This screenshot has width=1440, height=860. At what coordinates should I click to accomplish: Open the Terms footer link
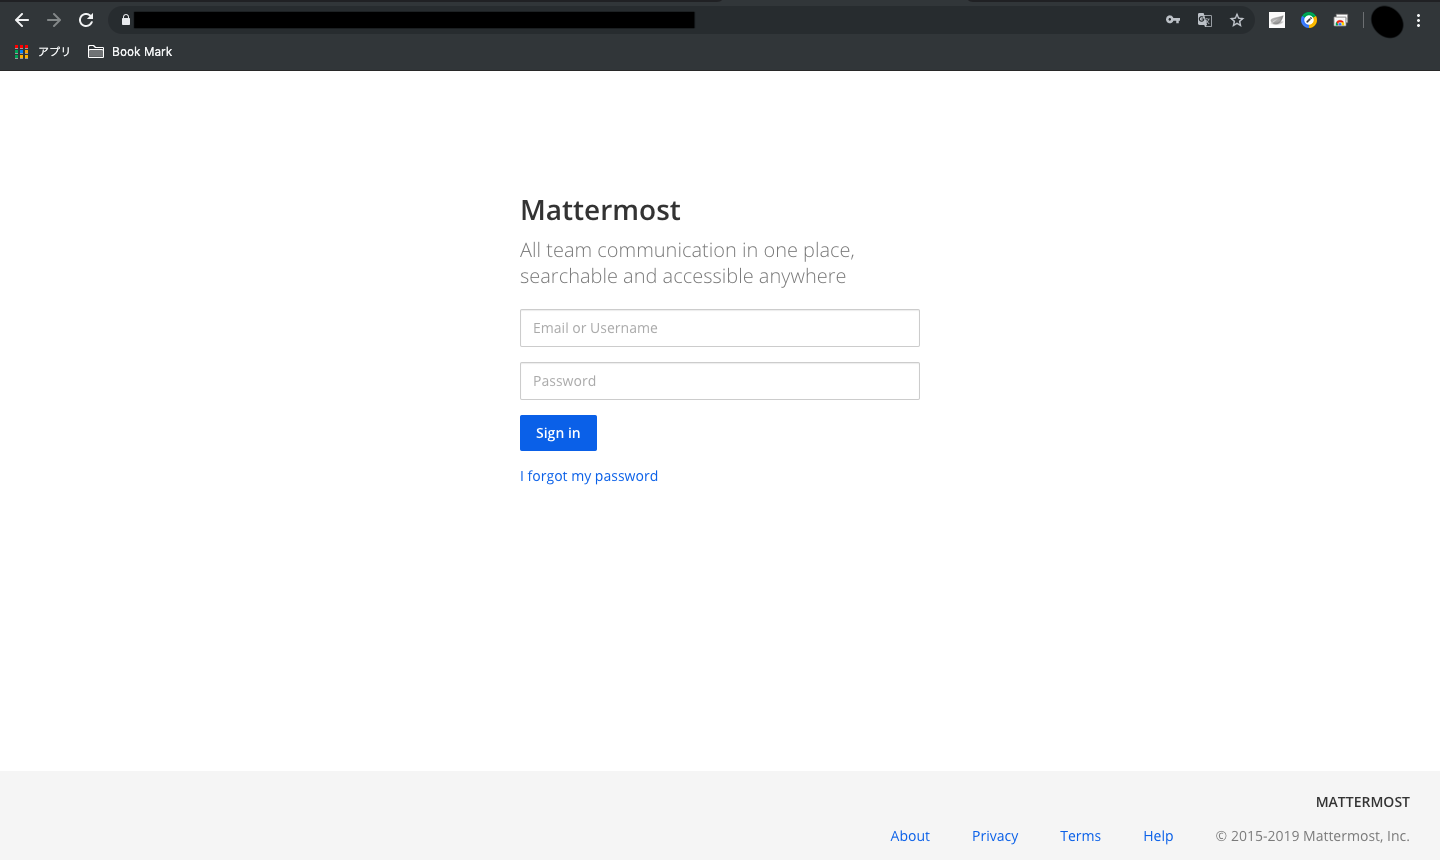[1080, 836]
